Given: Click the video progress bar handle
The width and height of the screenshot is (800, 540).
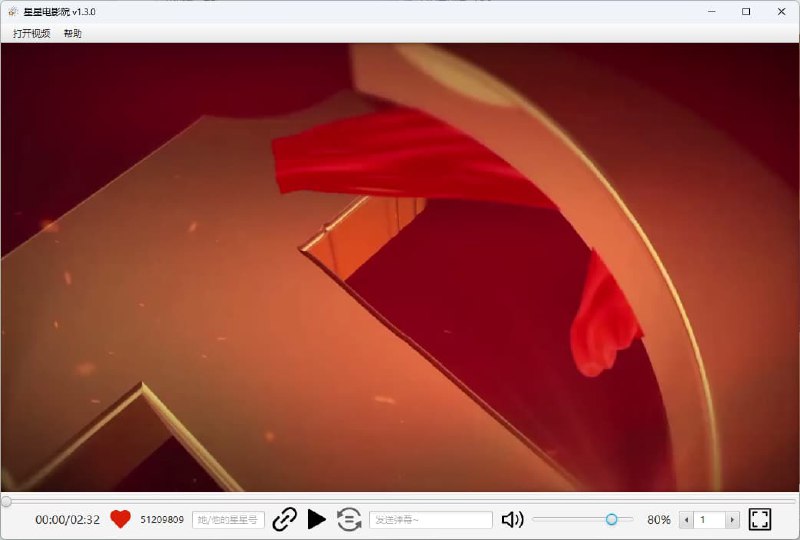Looking at the screenshot, I should pyautogui.click(x=6, y=502).
